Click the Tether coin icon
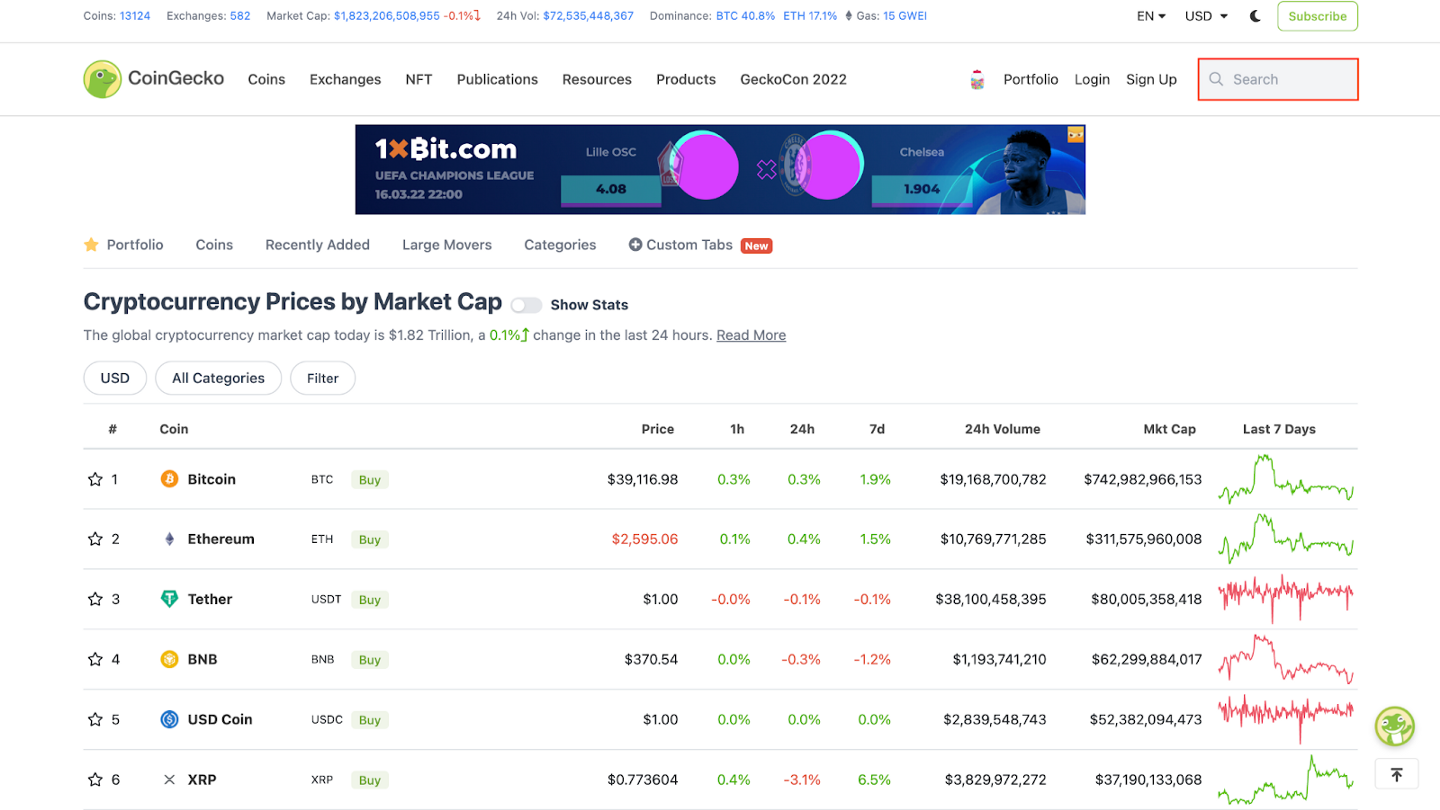The width and height of the screenshot is (1440, 810). pos(169,599)
